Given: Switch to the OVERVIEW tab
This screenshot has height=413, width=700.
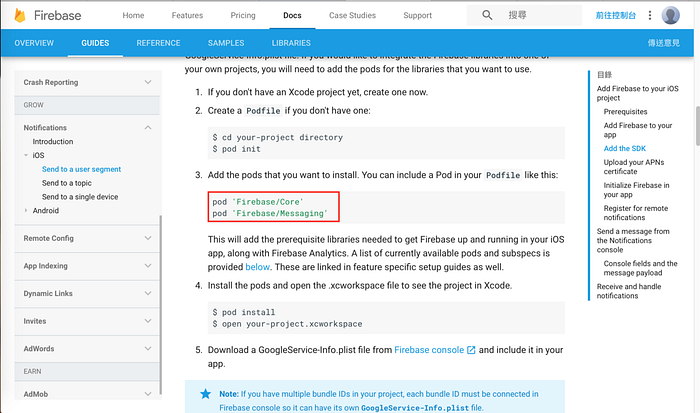Looking at the screenshot, I should coord(34,43).
